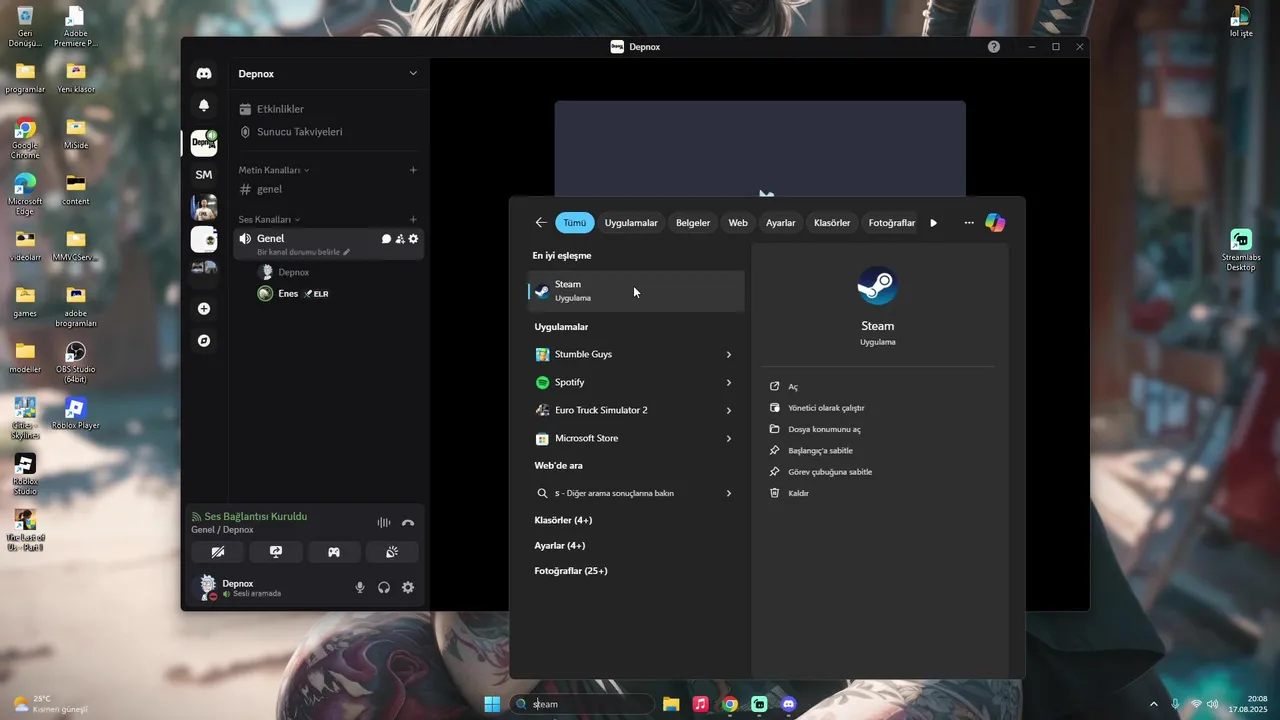
Task: Open search panel three-dots options
Action: (969, 223)
